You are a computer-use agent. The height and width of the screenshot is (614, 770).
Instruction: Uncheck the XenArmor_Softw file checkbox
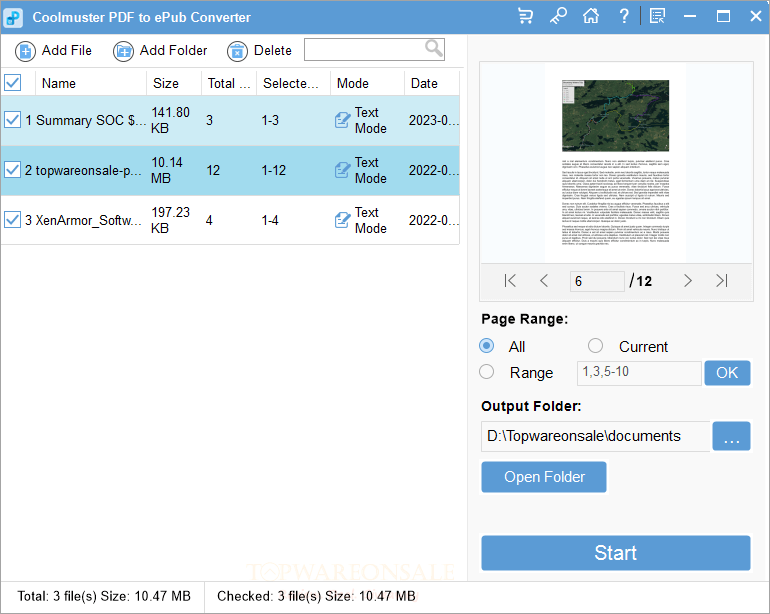point(12,220)
